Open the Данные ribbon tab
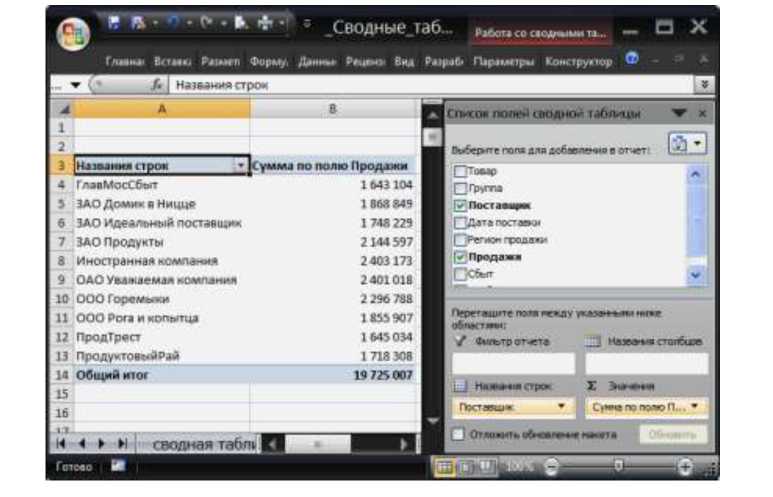 click(x=319, y=61)
